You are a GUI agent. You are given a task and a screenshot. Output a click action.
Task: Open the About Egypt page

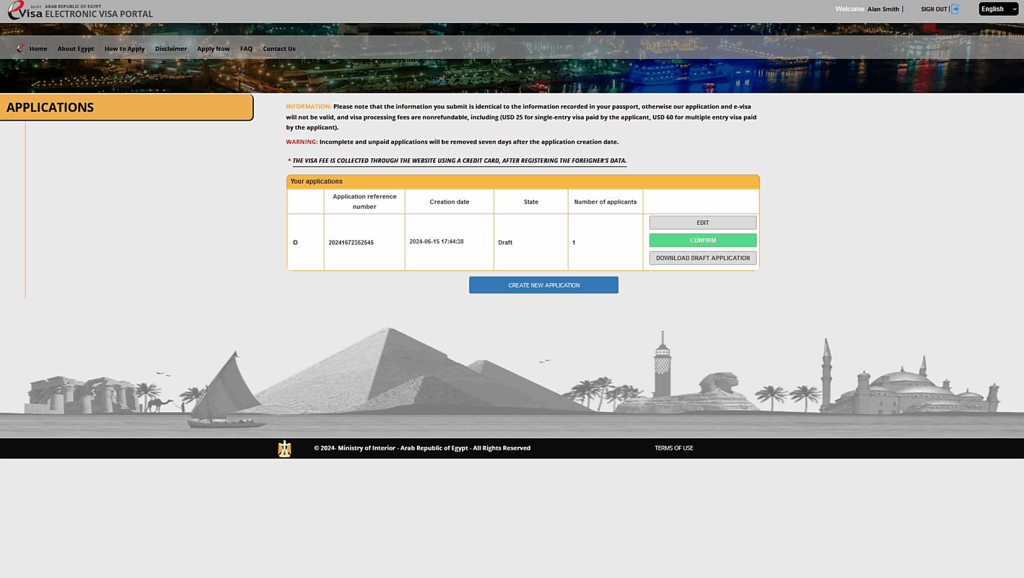click(76, 49)
